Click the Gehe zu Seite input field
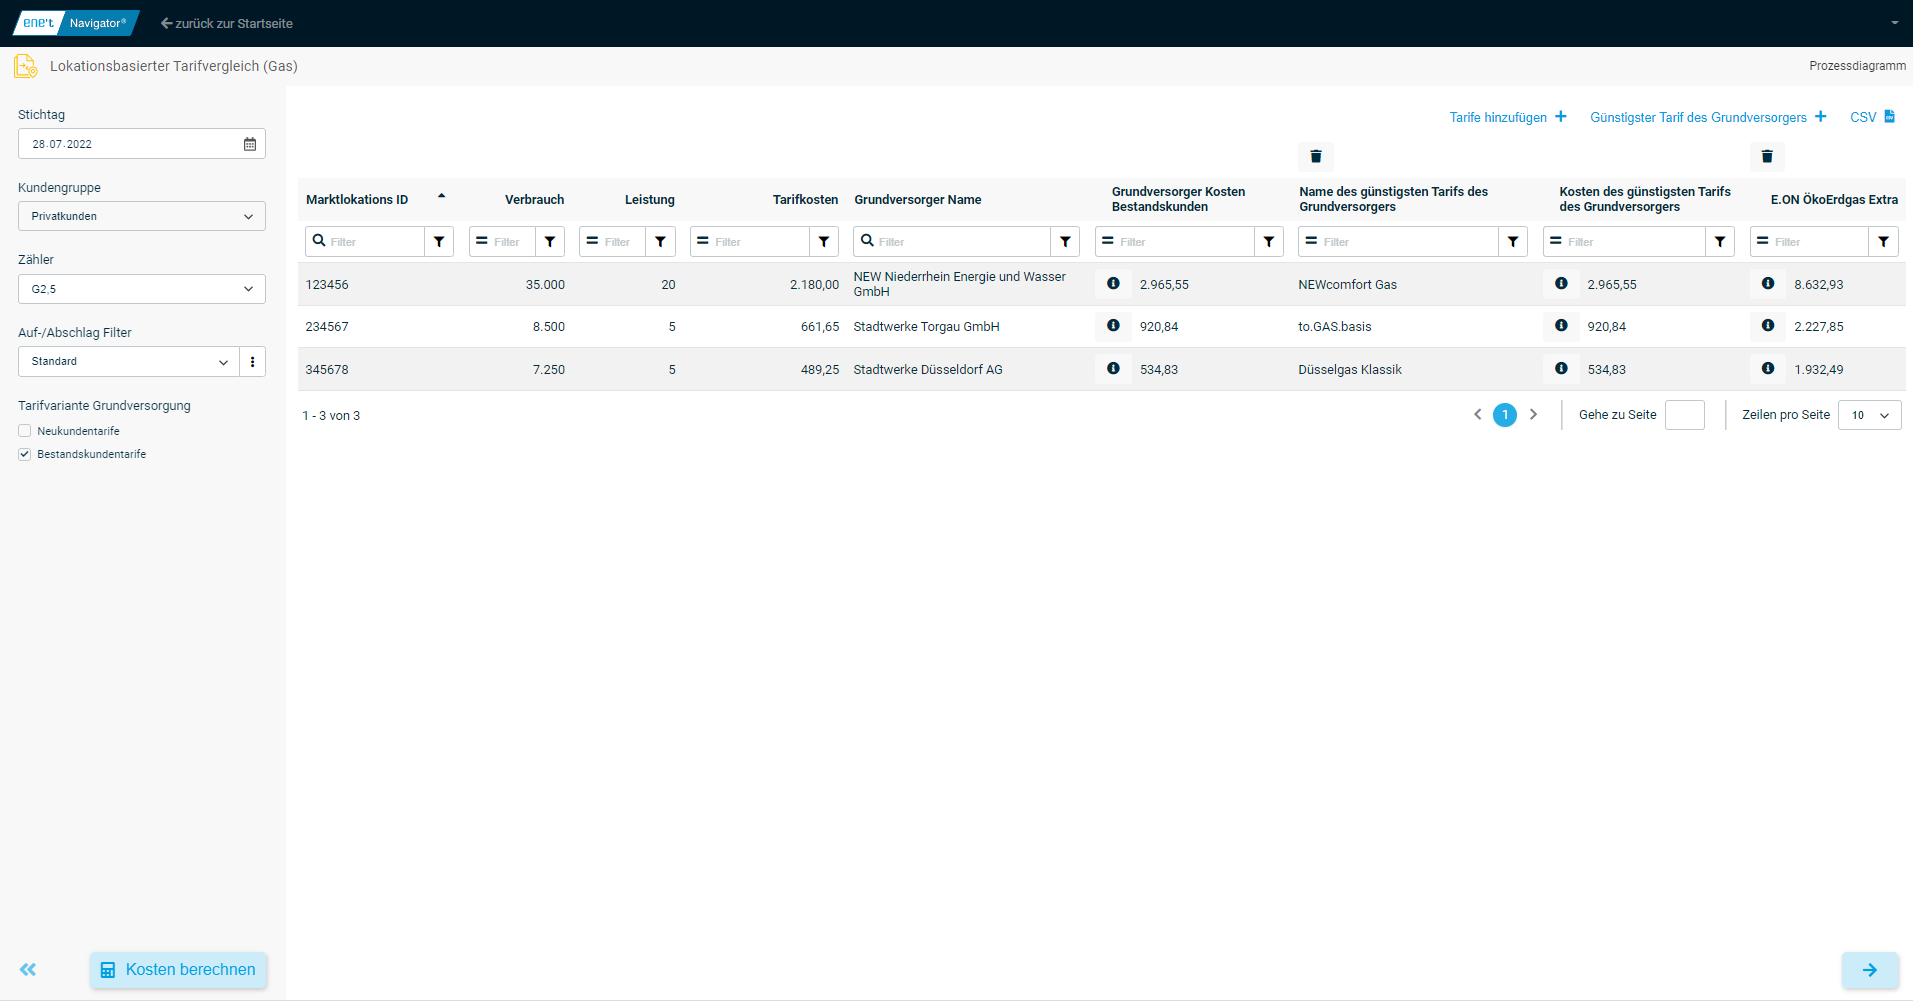Screen dimensions: 1913x1001 (x=1684, y=415)
